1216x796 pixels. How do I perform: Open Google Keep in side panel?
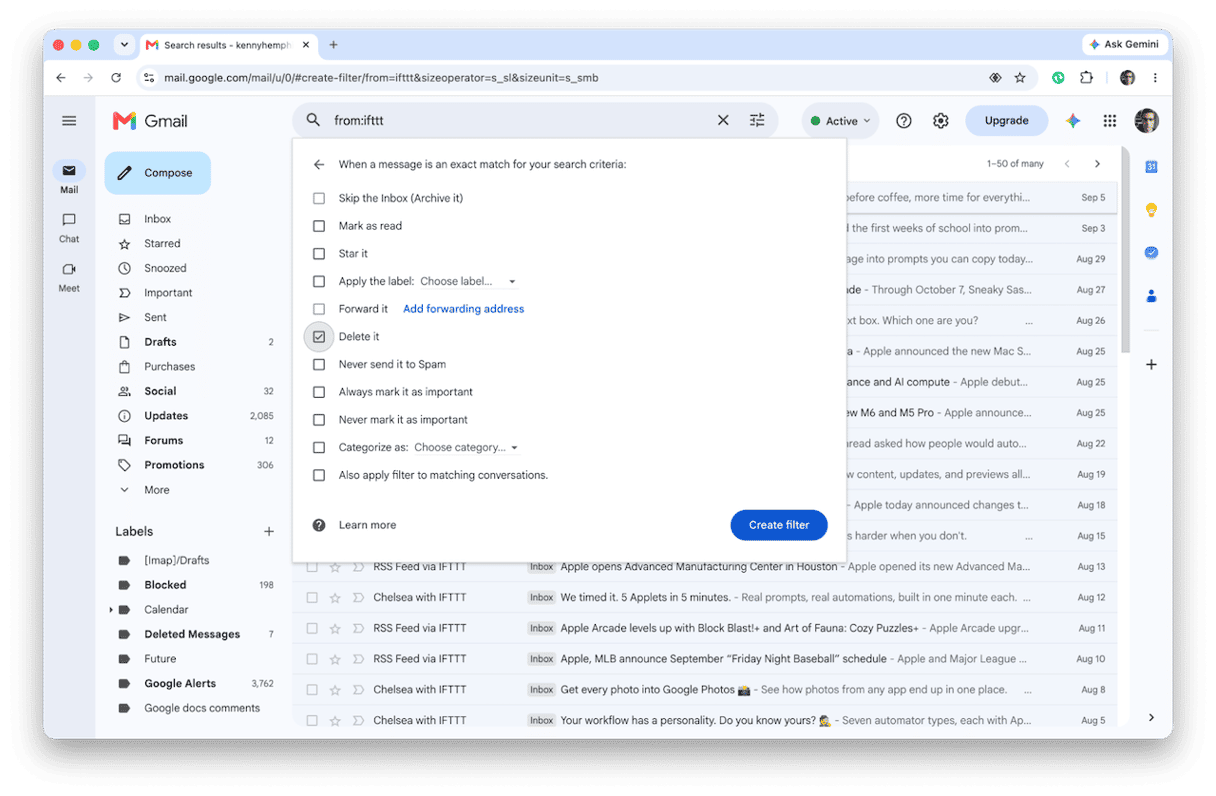tap(1151, 210)
